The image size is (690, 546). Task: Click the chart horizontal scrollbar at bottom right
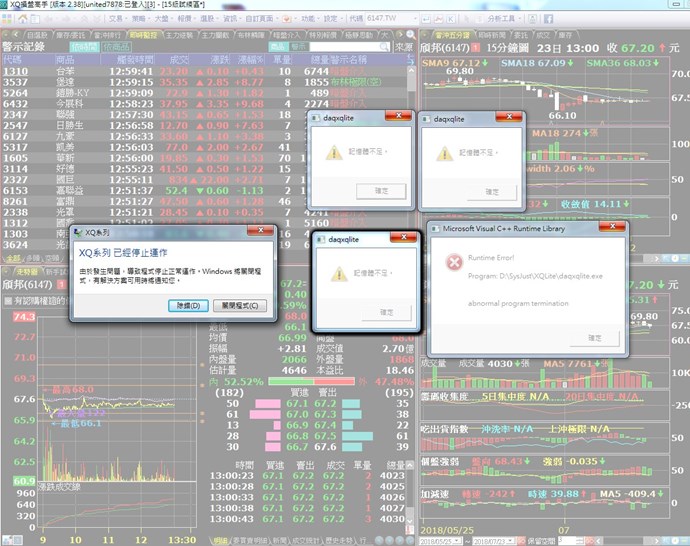click(628, 541)
